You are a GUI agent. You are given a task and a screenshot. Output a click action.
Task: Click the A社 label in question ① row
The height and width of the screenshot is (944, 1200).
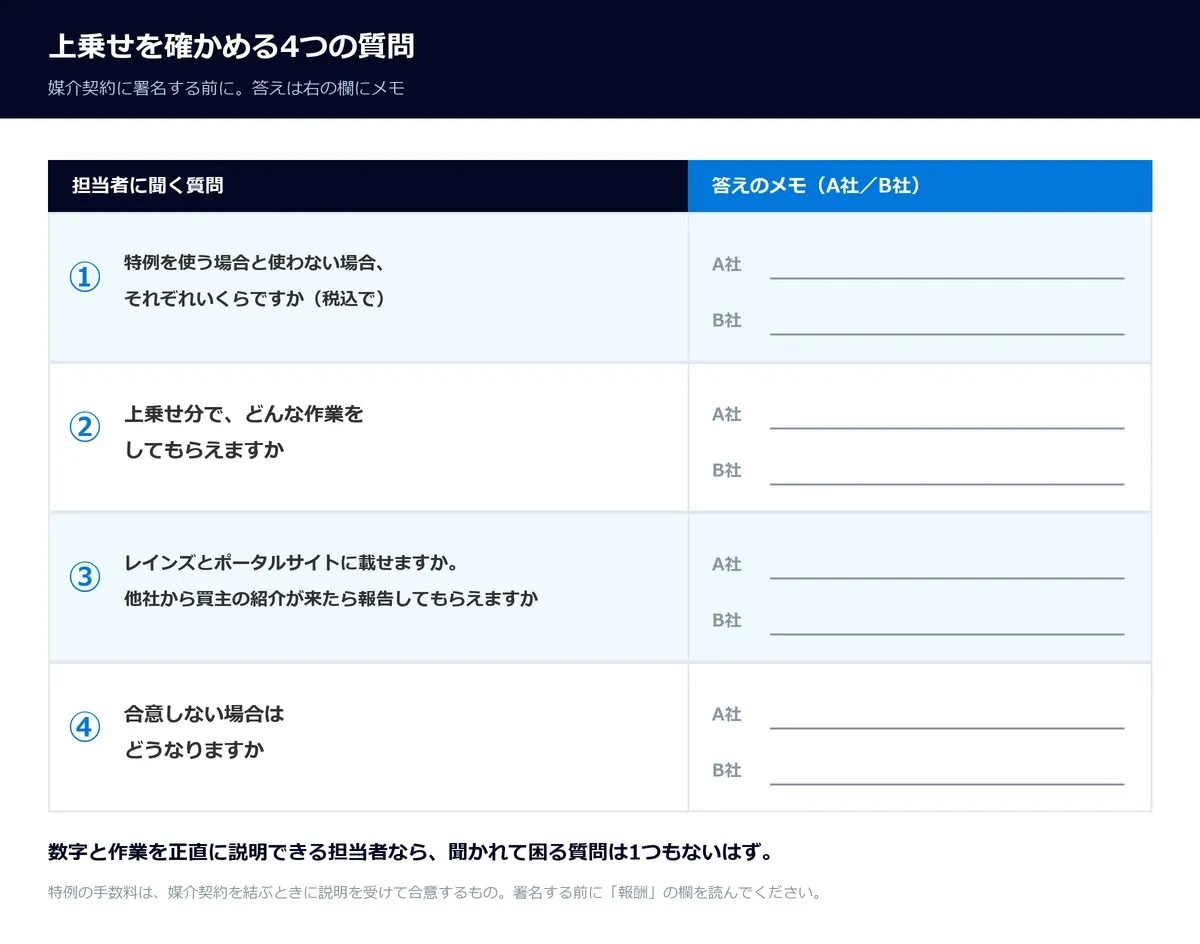[727, 265]
